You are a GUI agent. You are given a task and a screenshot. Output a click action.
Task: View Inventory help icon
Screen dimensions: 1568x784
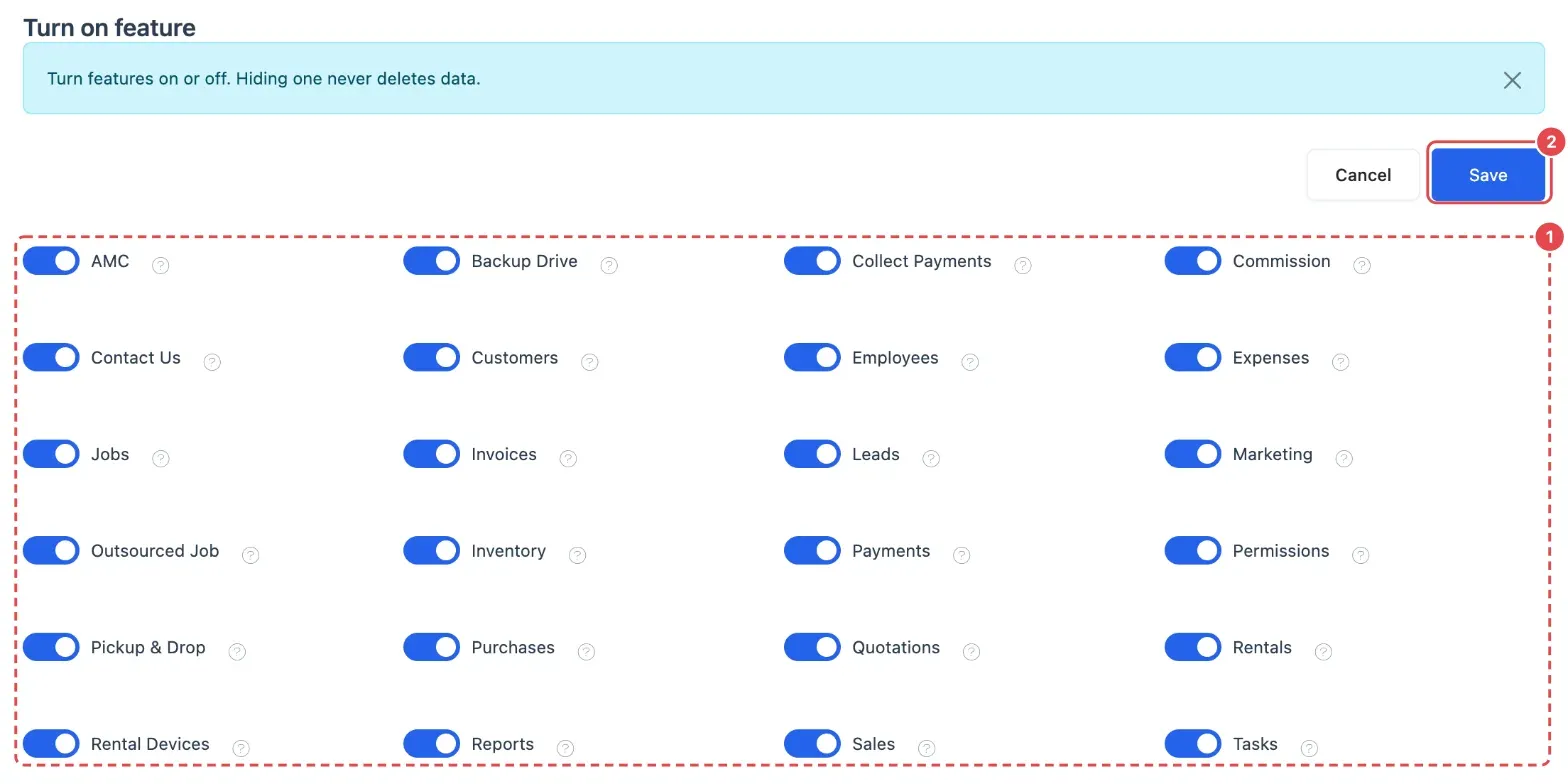tap(577, 555)
